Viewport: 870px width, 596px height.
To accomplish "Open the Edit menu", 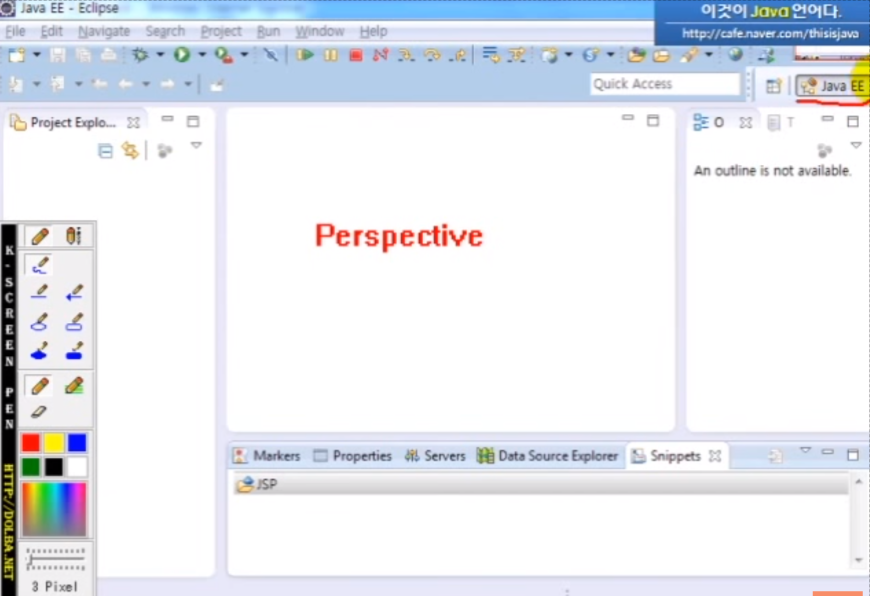I will pos(52,31).
